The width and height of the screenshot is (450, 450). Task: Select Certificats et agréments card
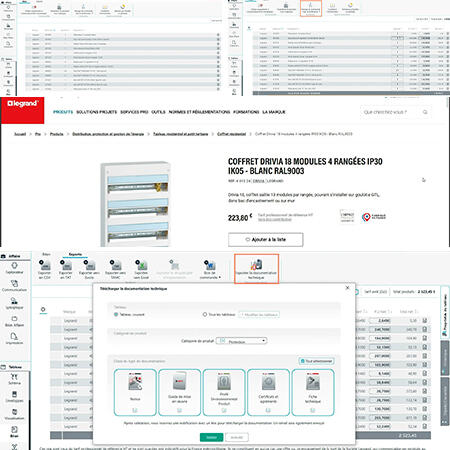point(268,392)
